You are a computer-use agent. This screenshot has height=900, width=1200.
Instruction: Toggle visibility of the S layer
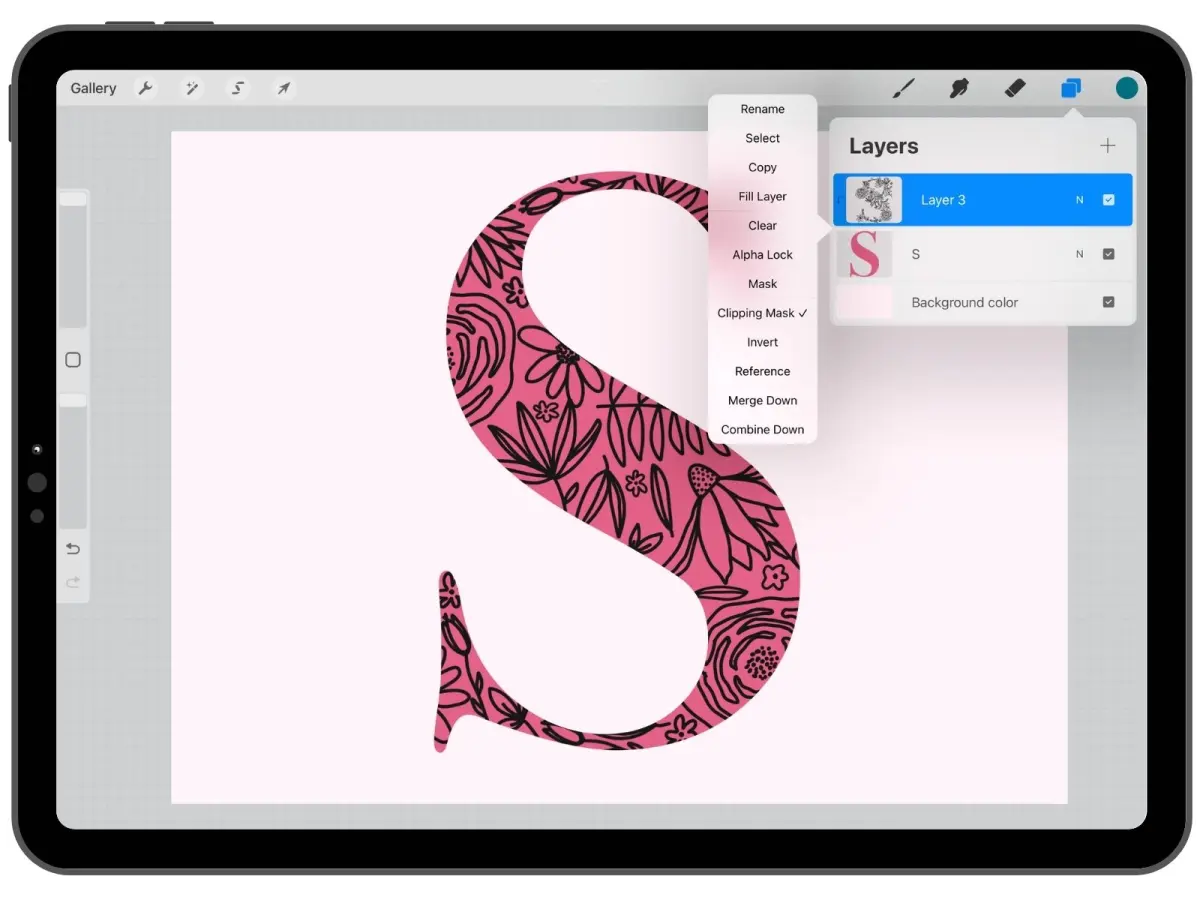pos(1108,254)
